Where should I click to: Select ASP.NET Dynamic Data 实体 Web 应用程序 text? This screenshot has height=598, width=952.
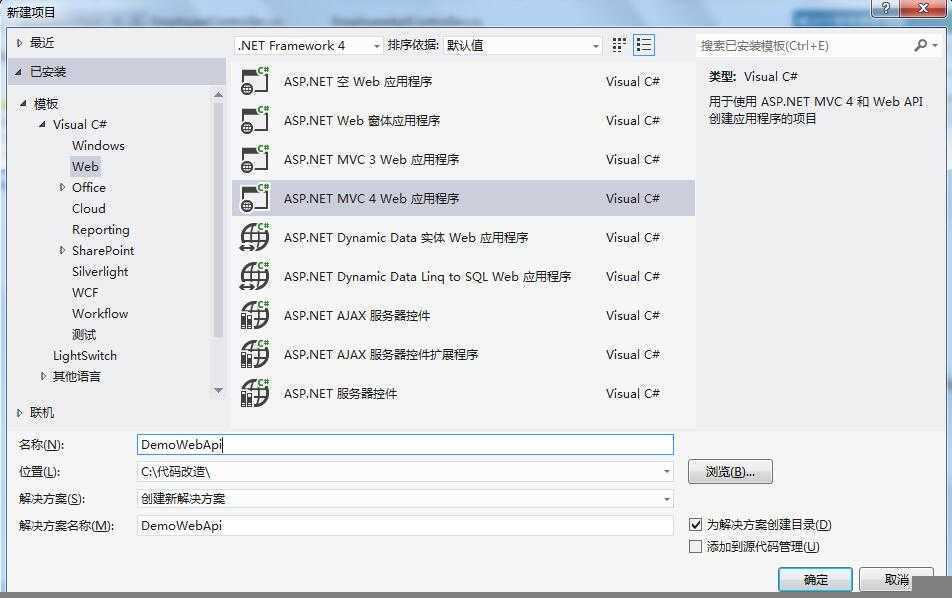[x=406, y=238]
